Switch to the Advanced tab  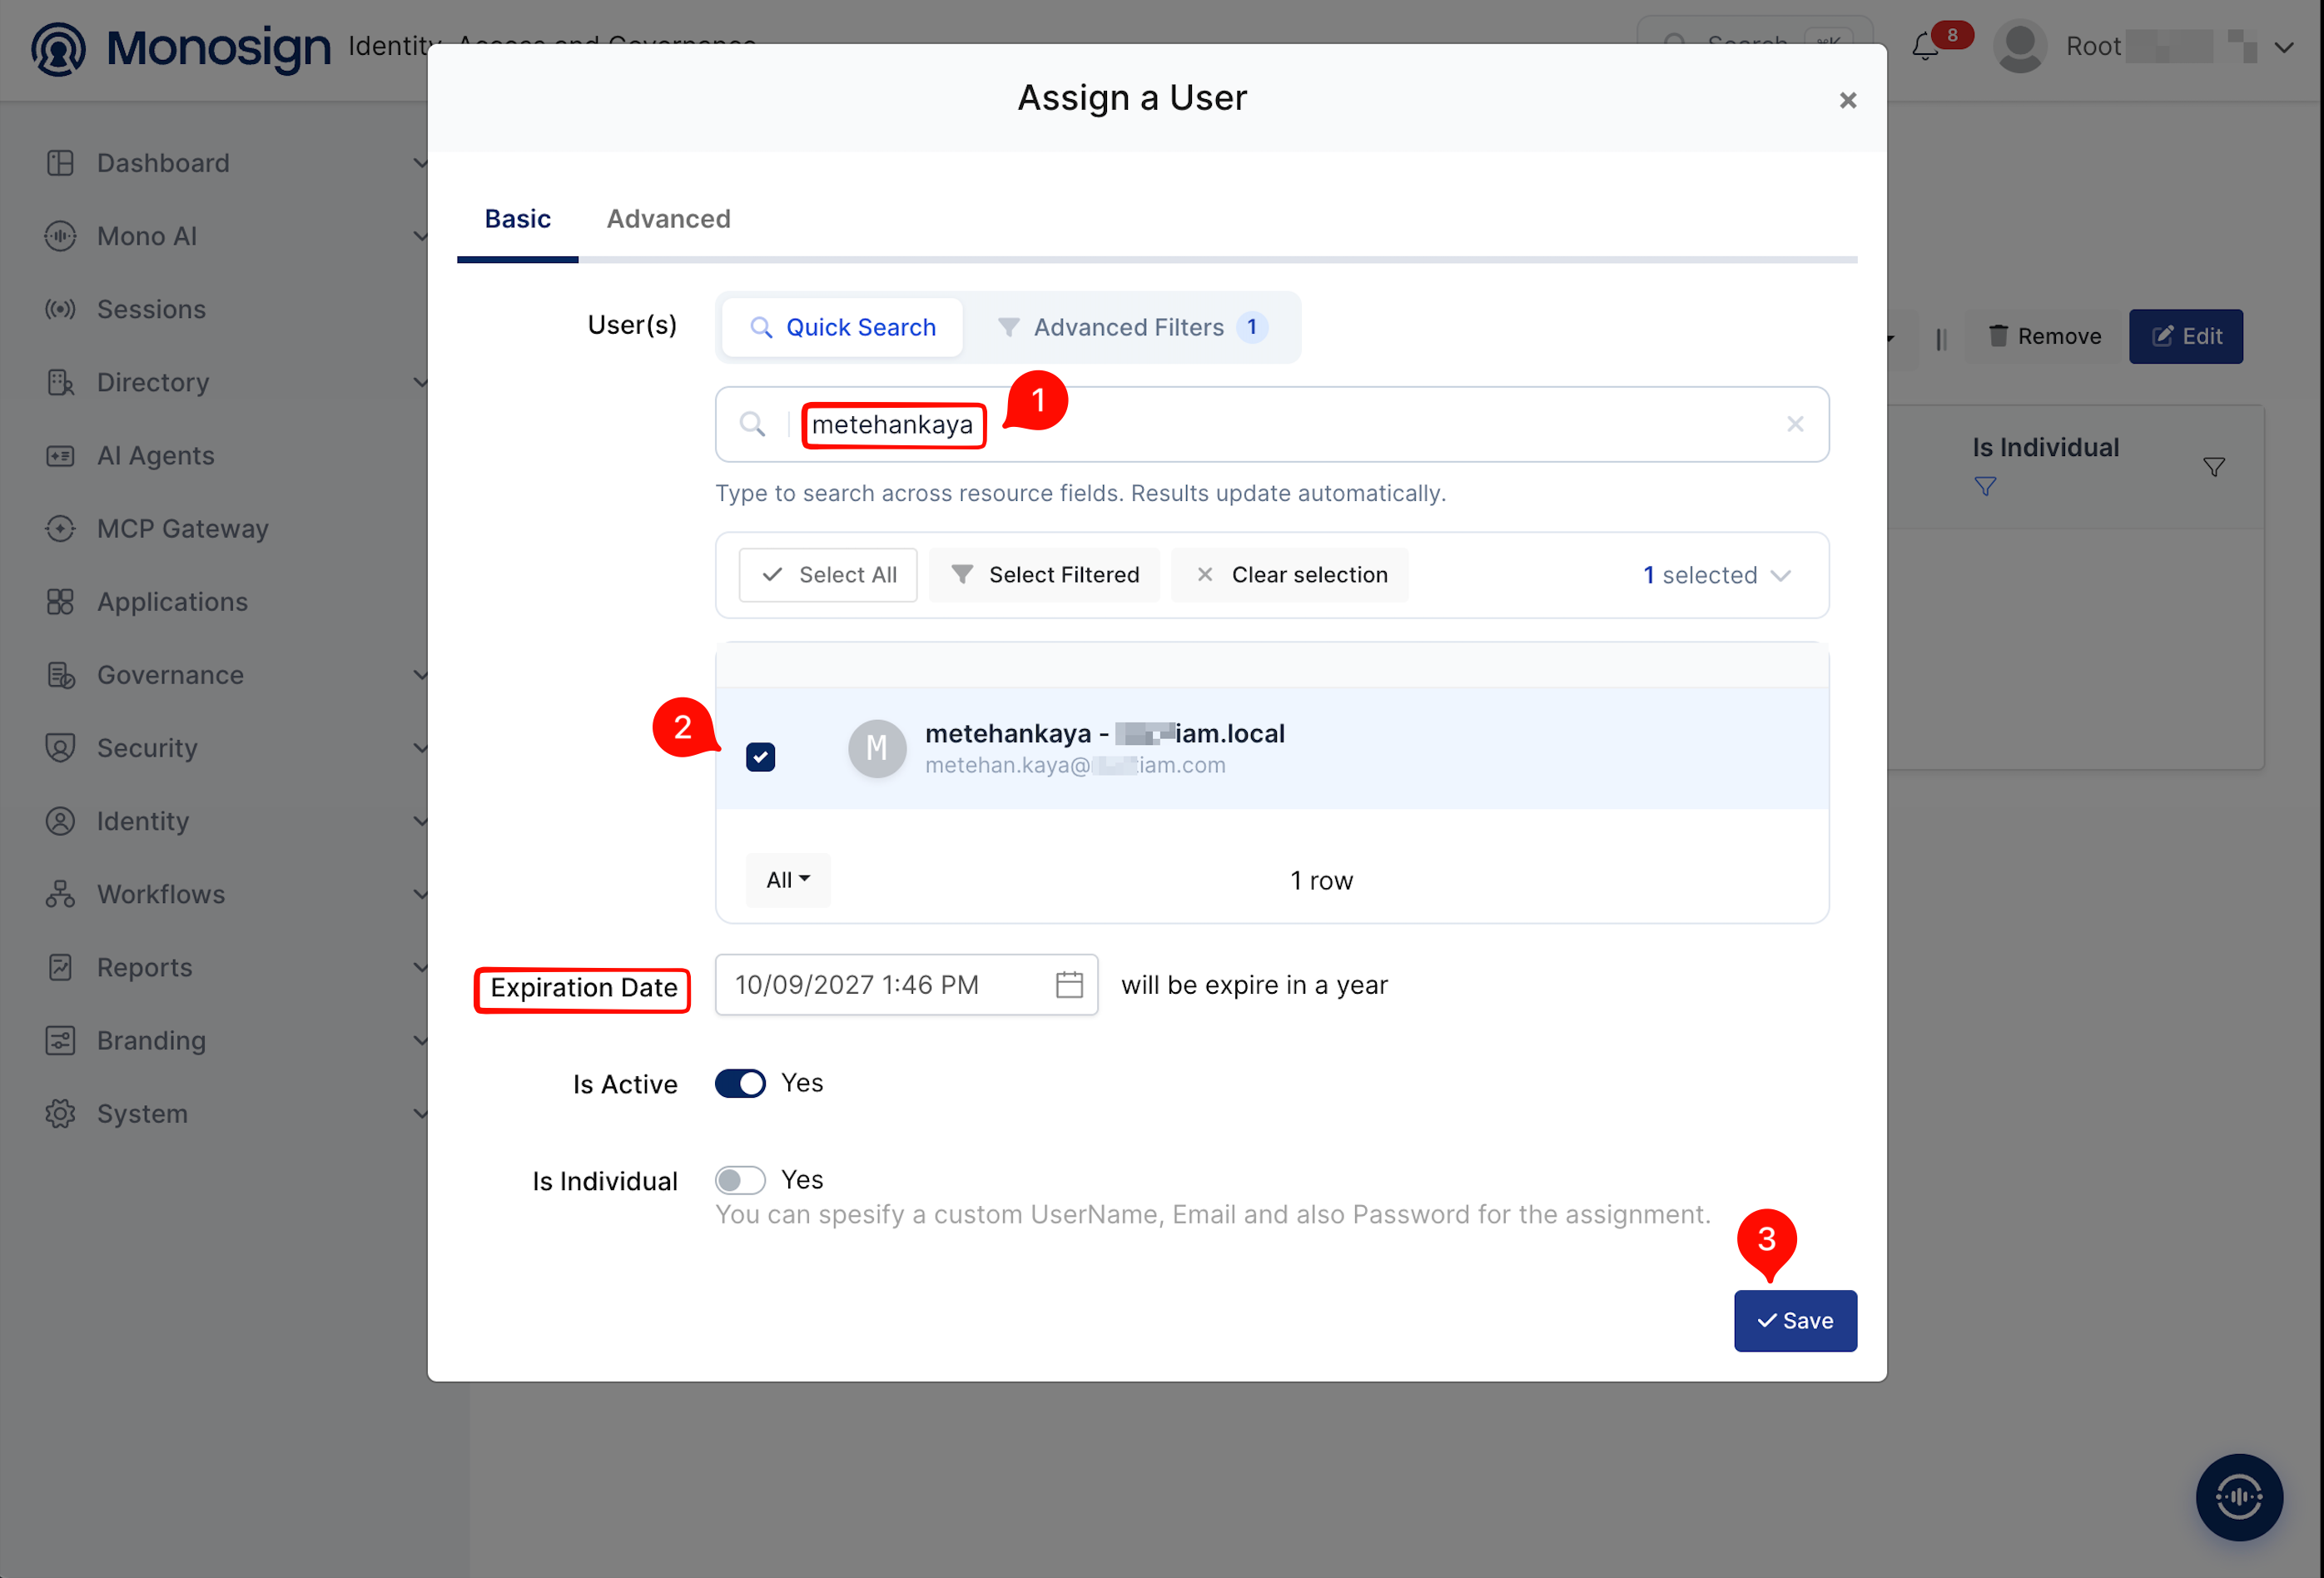668,219
